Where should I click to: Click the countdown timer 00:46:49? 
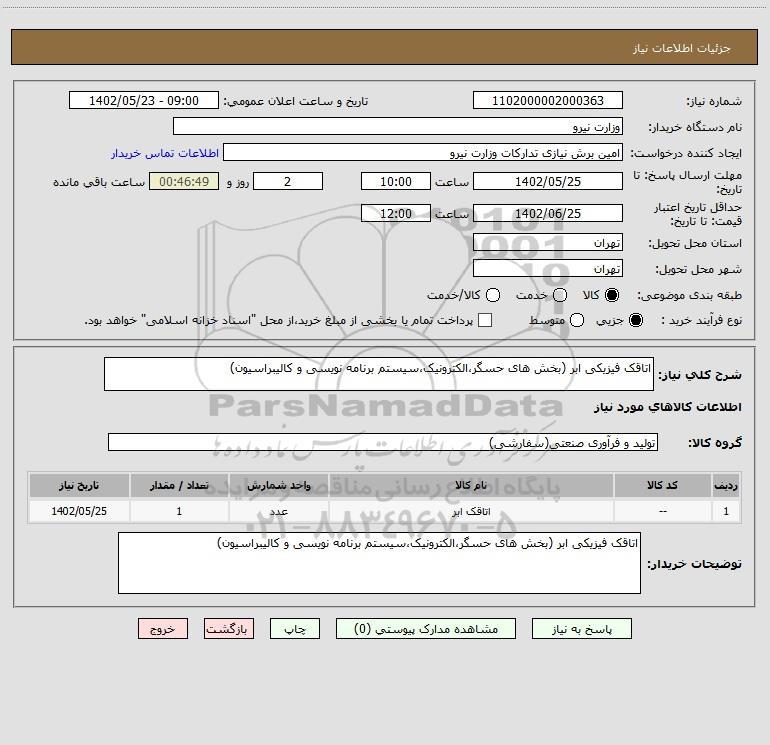(x=184, y=181)
